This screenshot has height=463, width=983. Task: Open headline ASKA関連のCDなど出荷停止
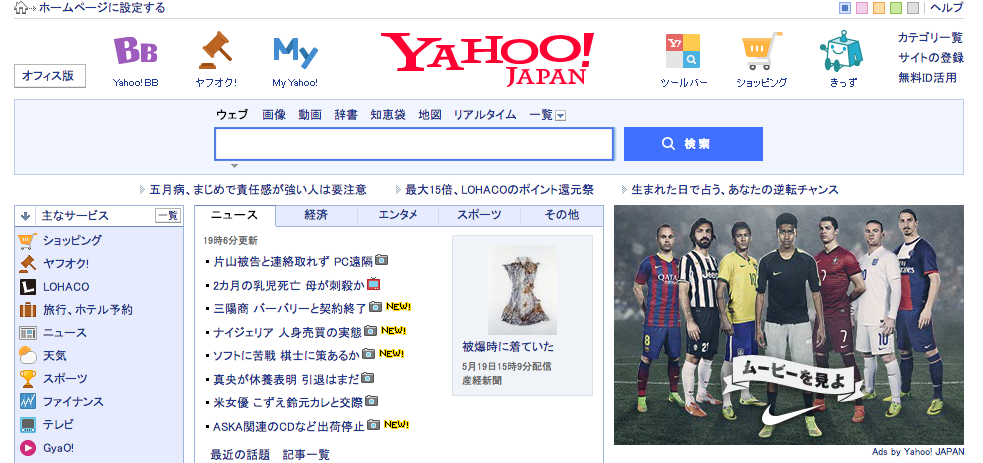(289, 427)
